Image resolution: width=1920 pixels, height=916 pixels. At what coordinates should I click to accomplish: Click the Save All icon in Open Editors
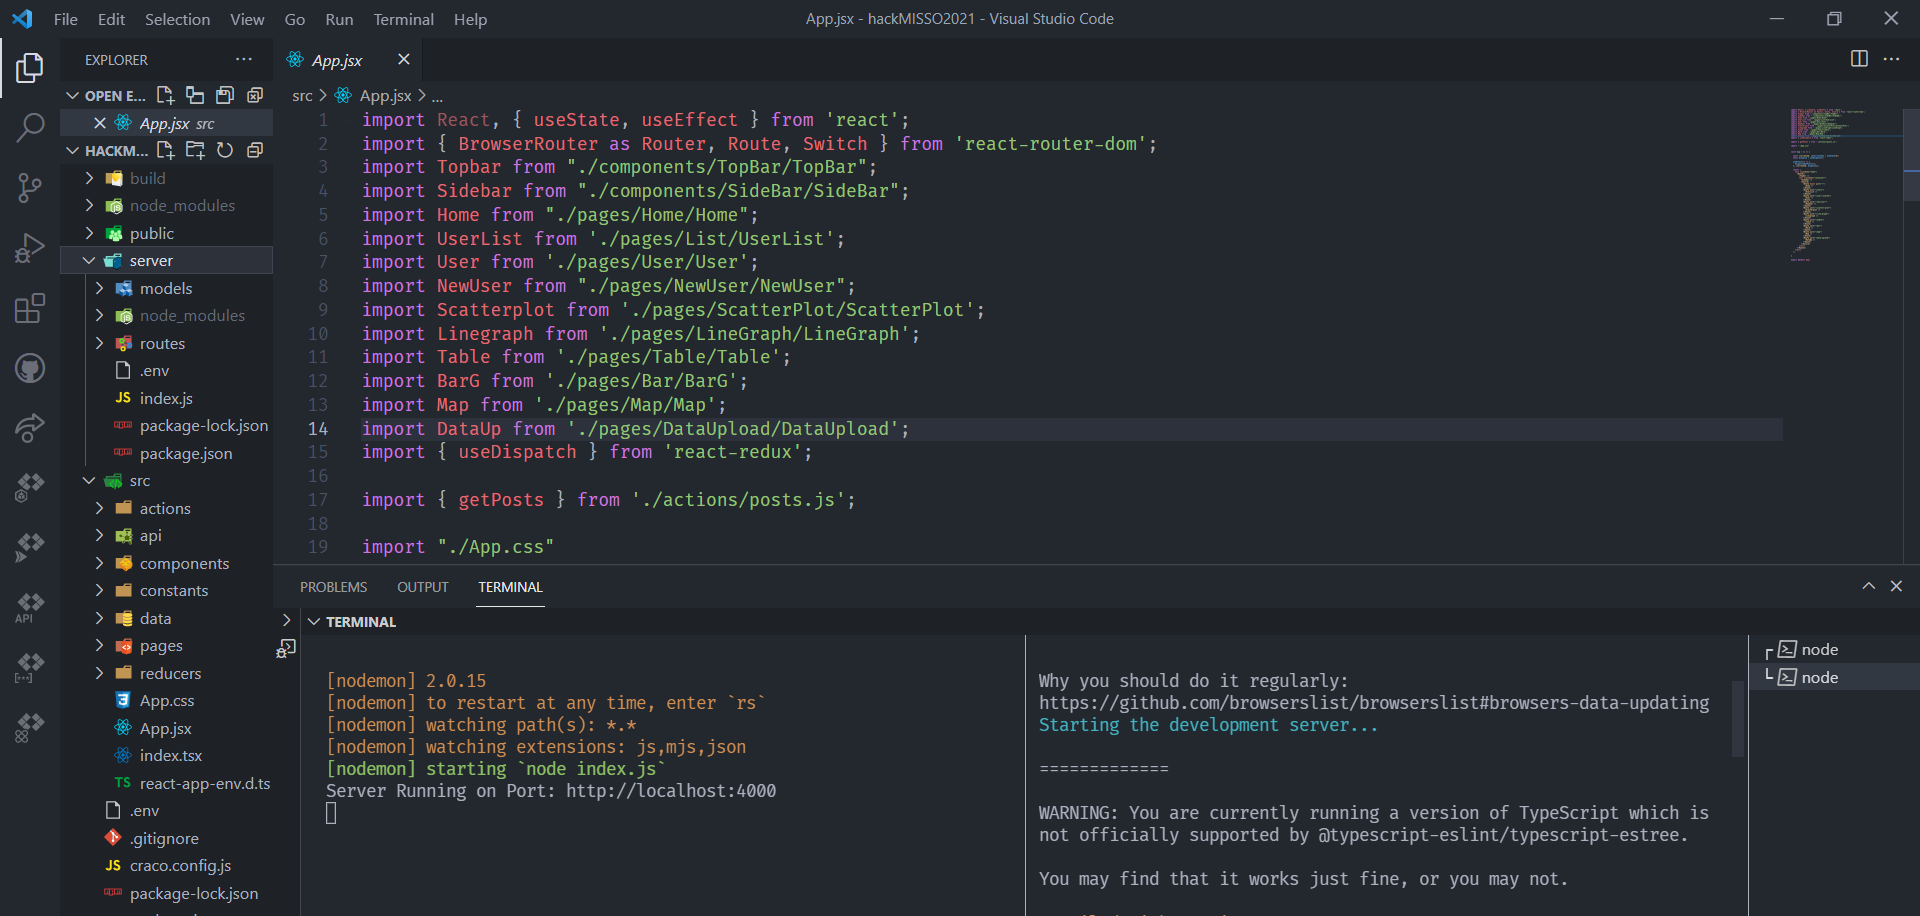pos(225,95)
